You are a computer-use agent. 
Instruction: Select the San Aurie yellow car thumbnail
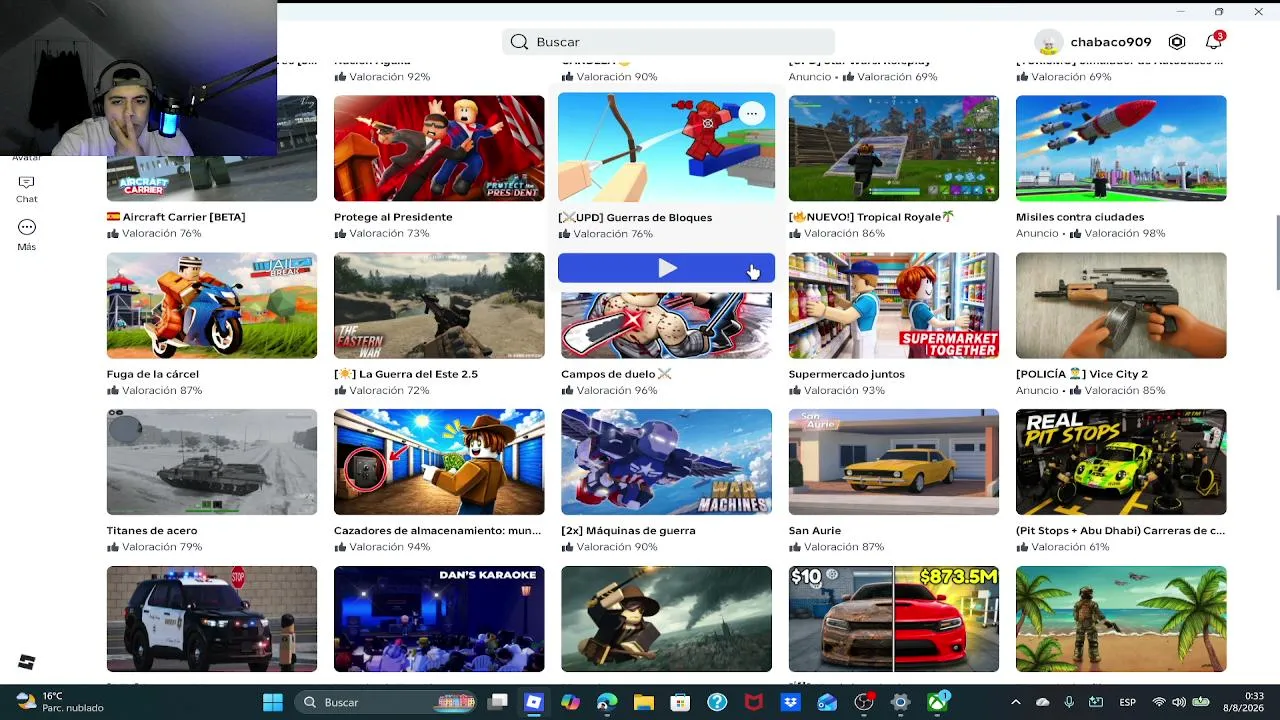(894, 462)
